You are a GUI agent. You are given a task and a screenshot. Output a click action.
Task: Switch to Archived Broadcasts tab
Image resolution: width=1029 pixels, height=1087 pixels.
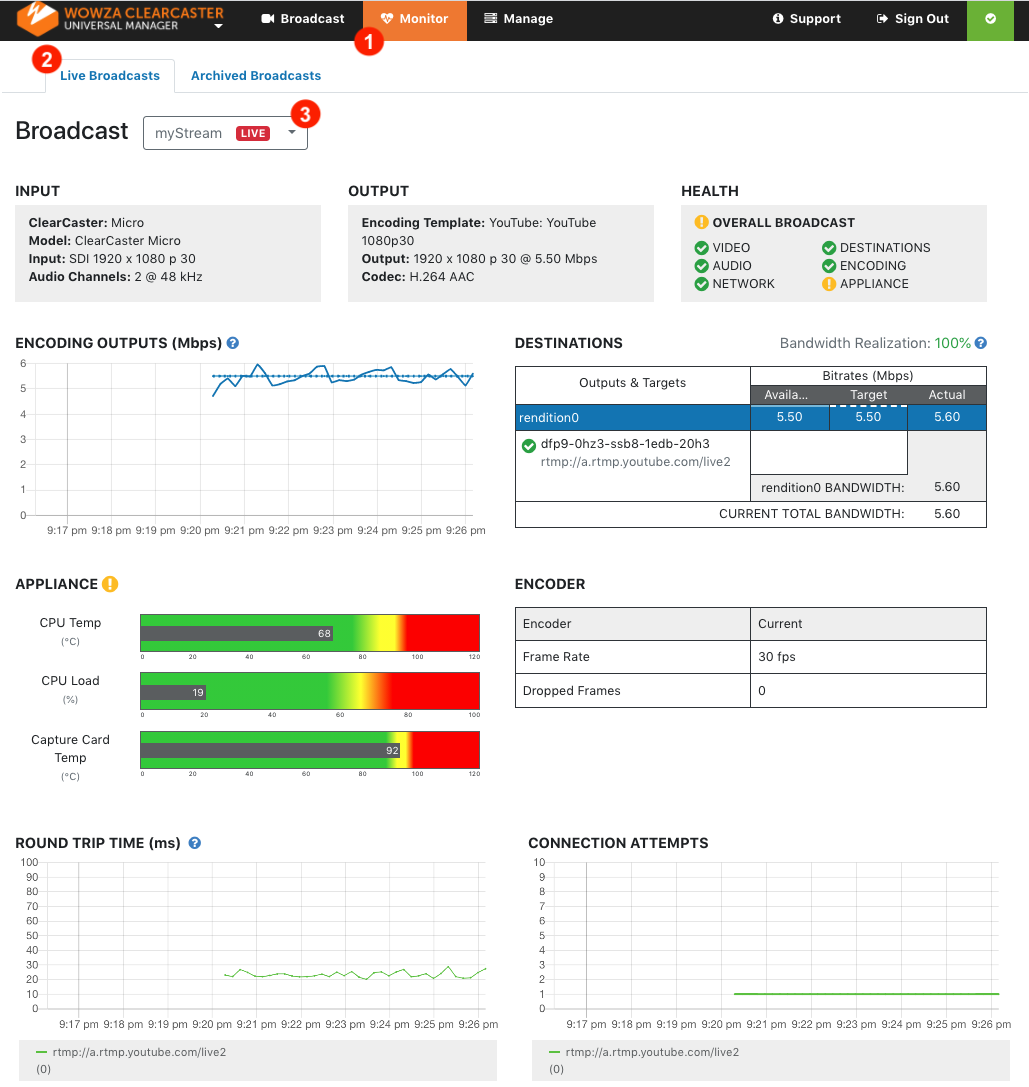256,76
